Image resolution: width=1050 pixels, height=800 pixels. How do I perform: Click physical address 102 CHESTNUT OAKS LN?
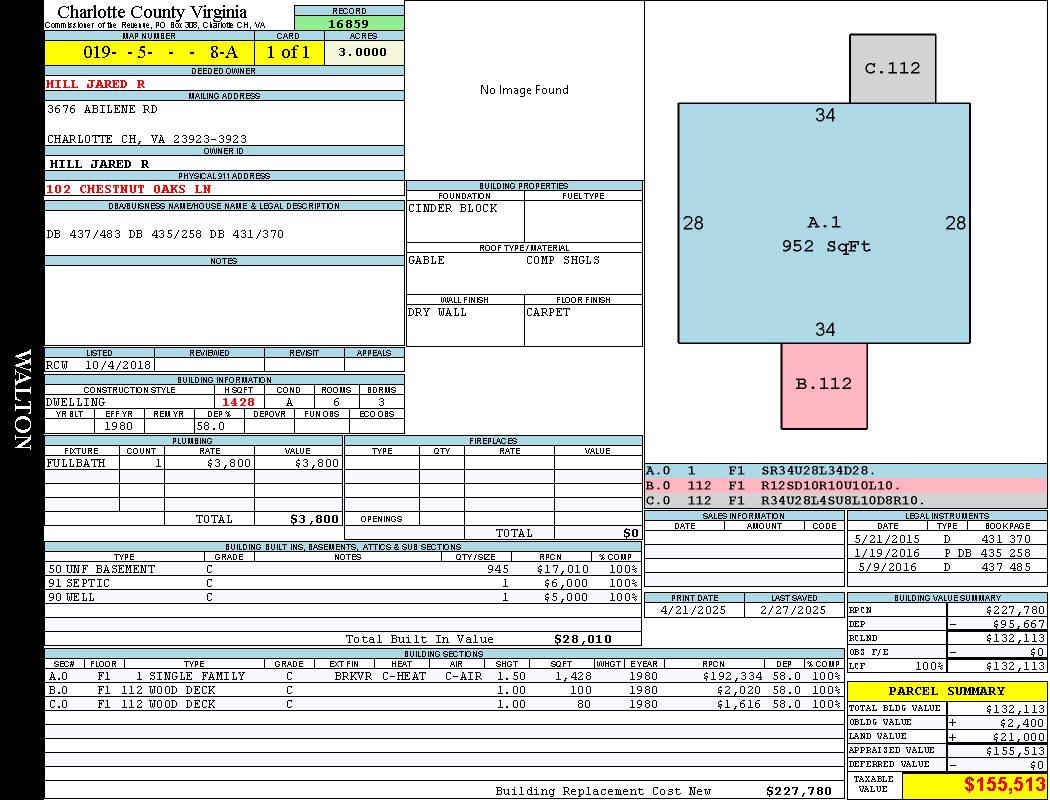click(x=129, y=189)
